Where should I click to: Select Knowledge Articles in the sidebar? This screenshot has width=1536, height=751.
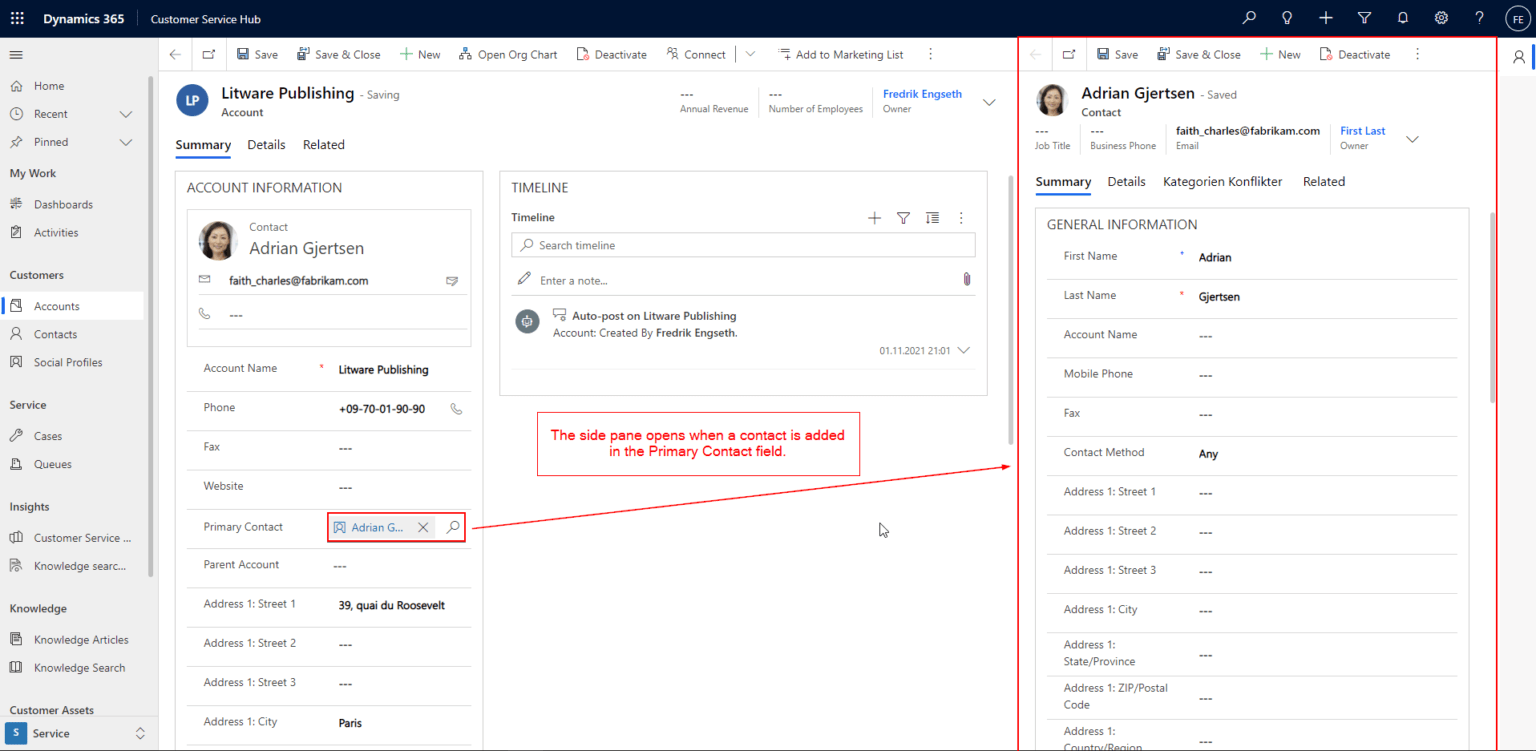(82, 639)
